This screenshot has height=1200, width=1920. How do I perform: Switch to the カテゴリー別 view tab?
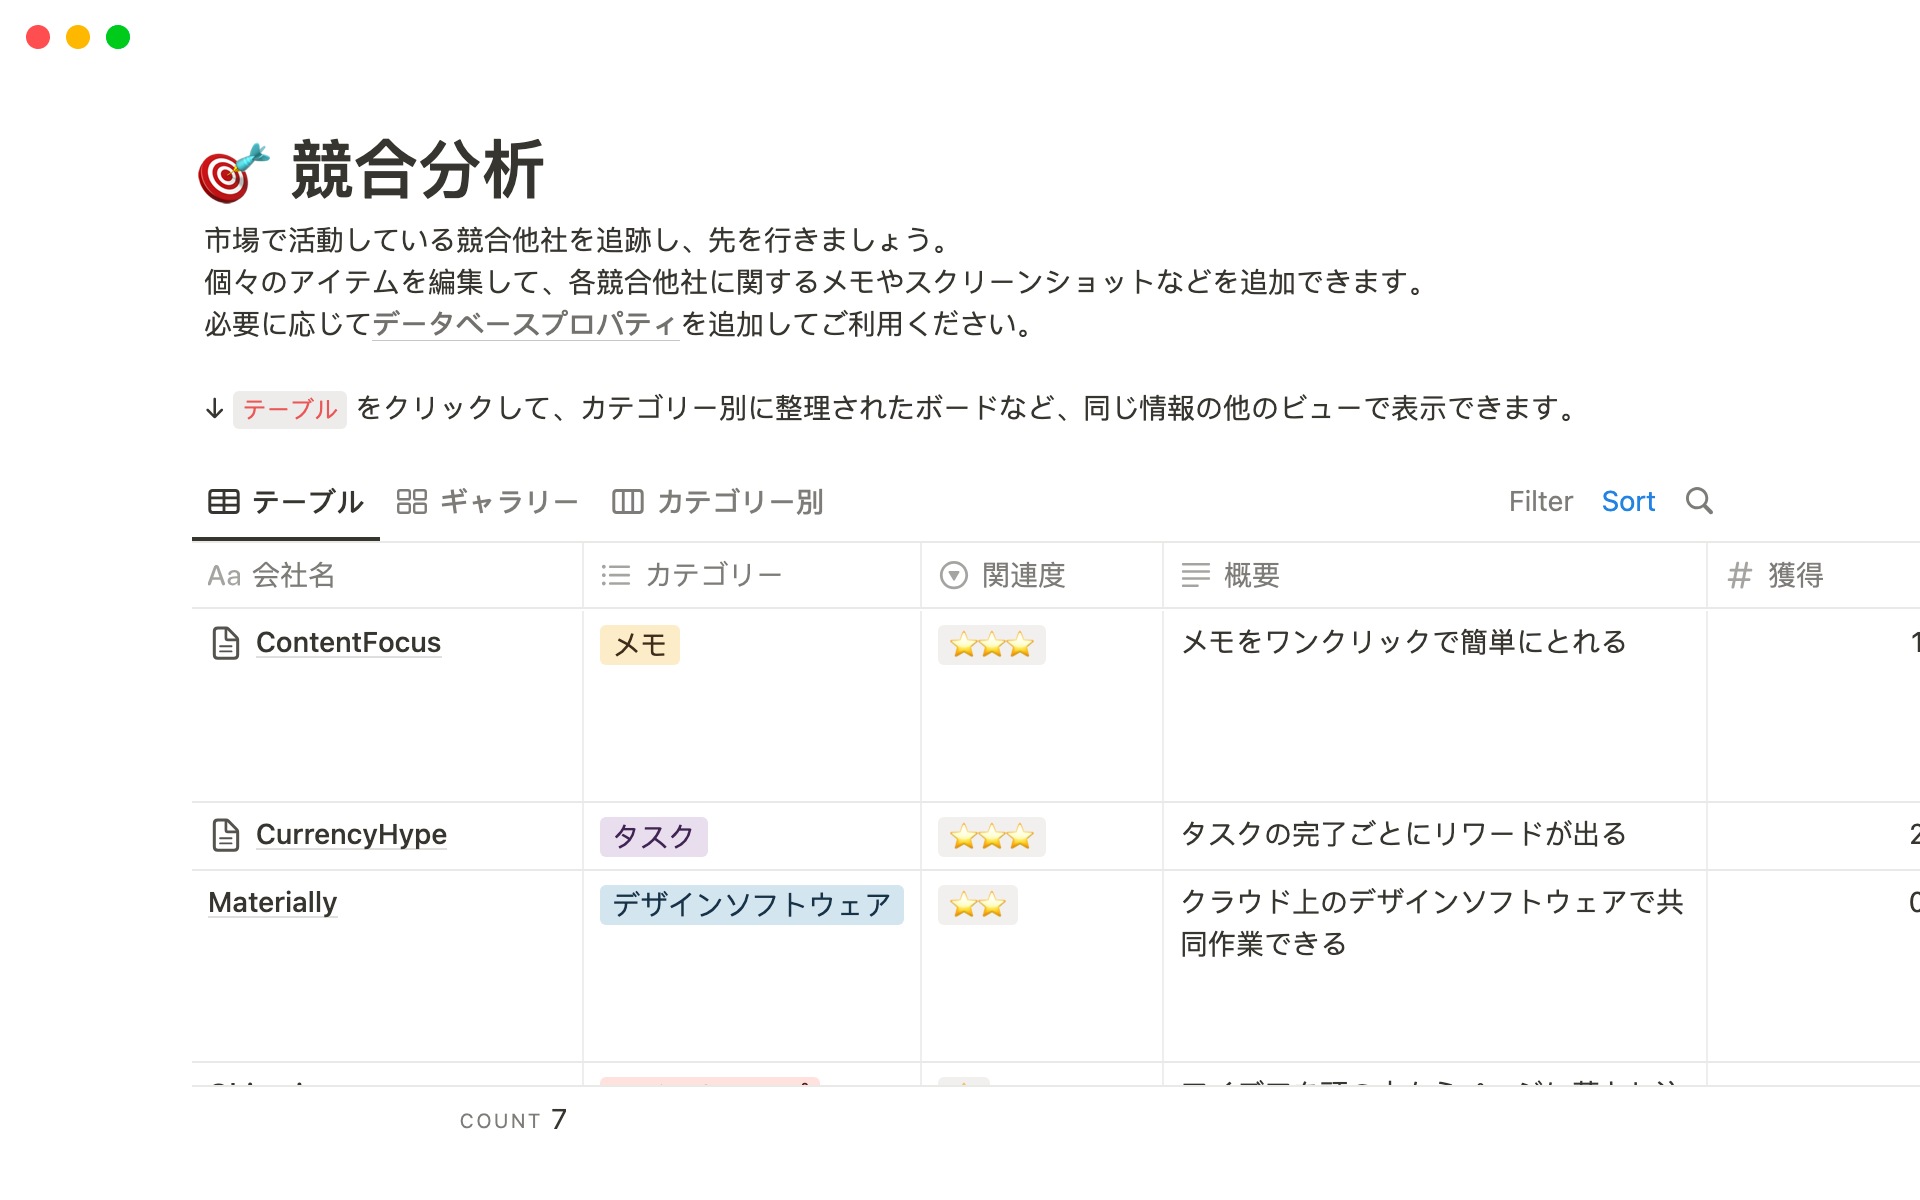tap(739, 502)
